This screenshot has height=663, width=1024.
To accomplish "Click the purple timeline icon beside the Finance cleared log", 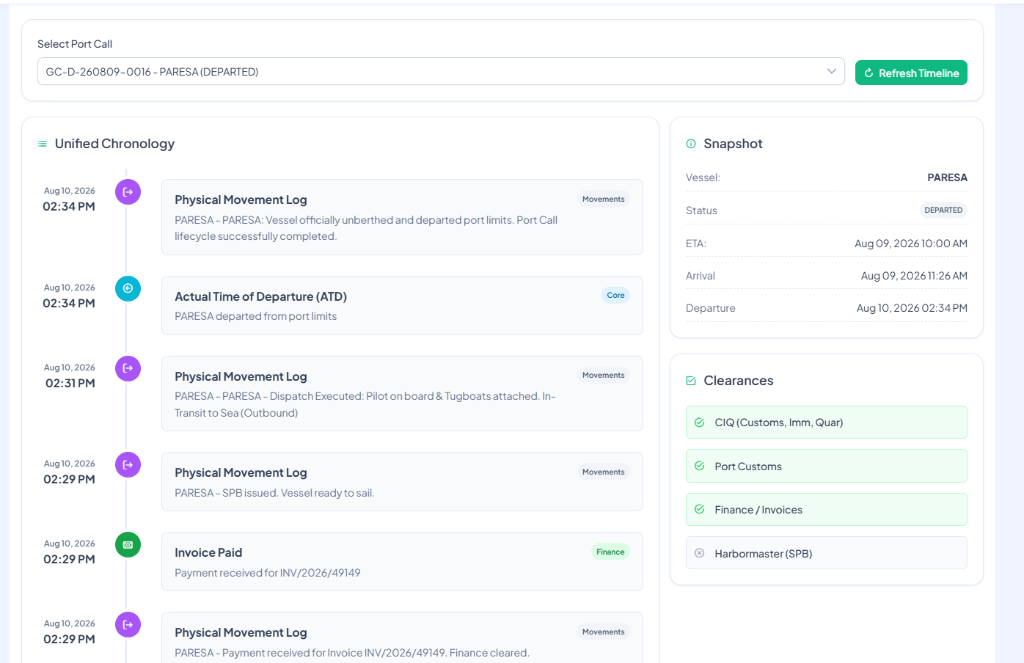I will point(128,625).
